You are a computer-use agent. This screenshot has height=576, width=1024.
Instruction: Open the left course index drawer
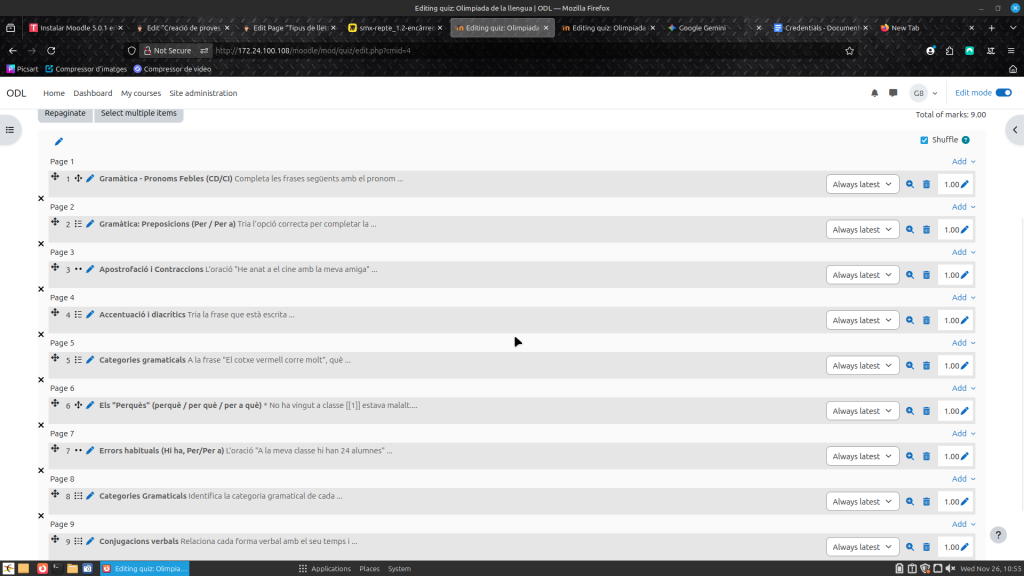click(x=9, y=129)
